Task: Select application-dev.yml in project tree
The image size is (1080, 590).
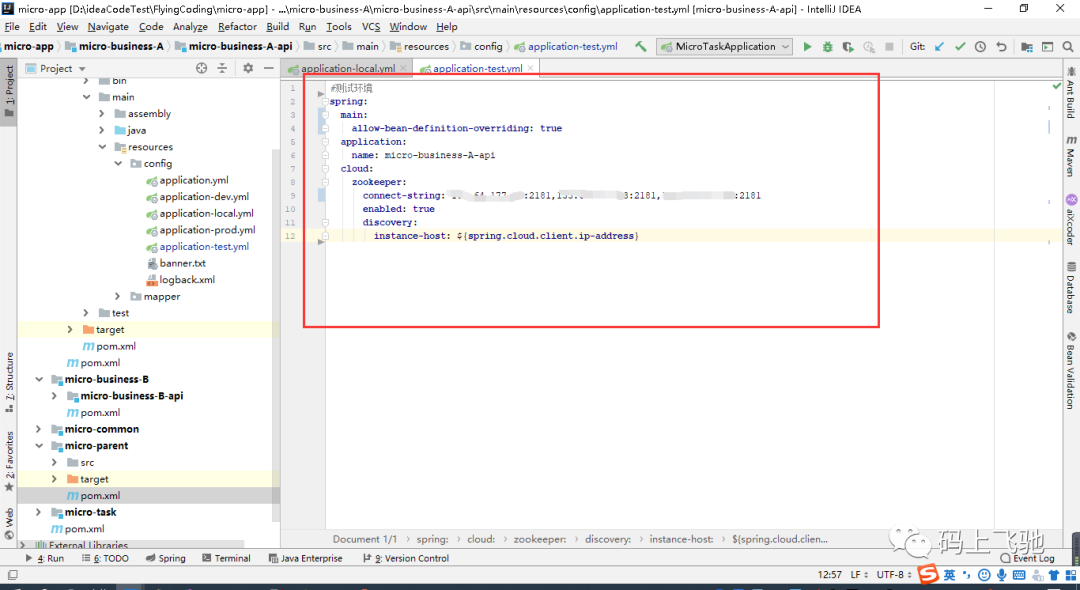Action: click(204, 197)
